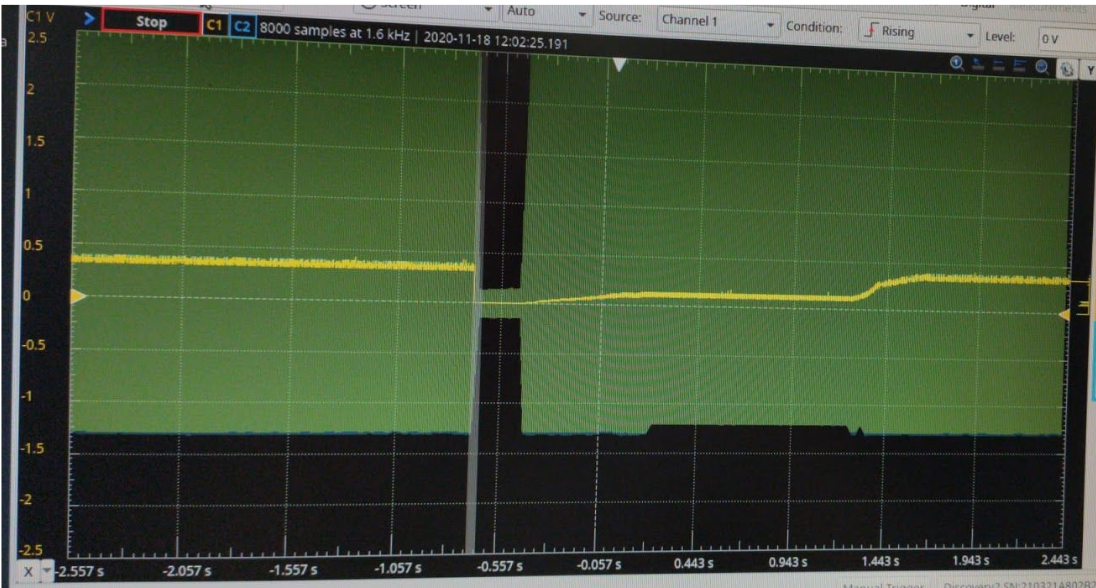Open the Source Channel 1 dropdown

click(x=717, y=21)
